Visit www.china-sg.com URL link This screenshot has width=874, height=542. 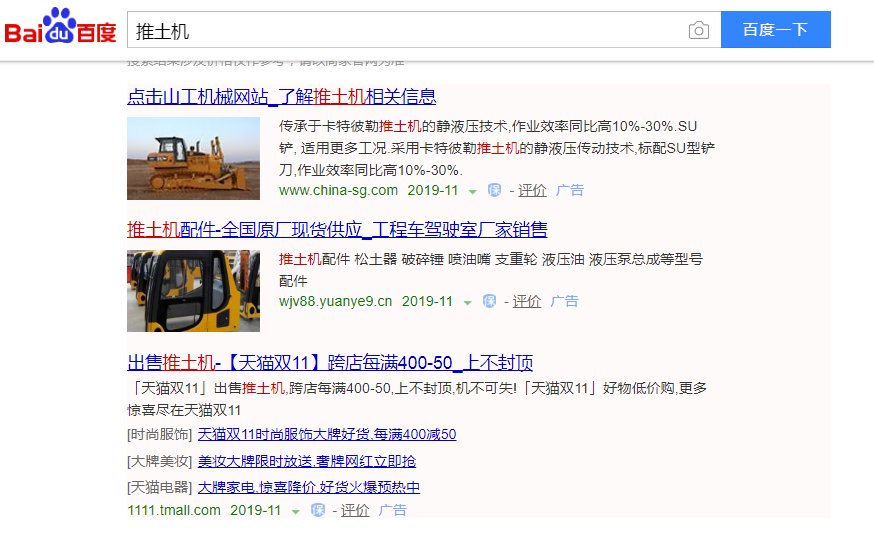(x=338, y=190)
